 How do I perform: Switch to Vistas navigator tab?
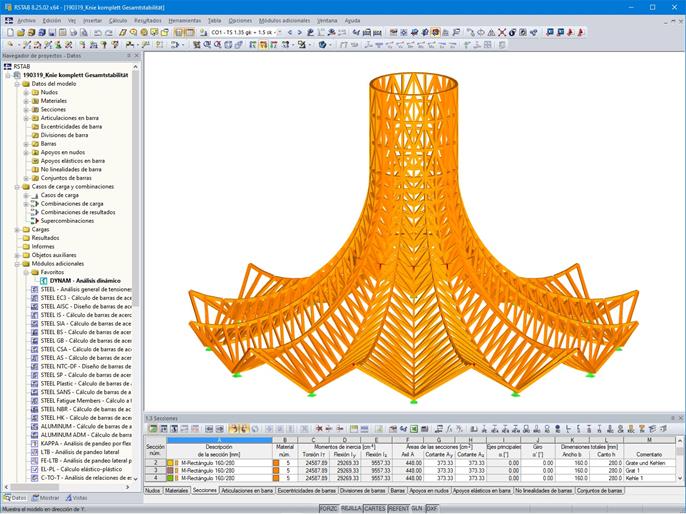tap(77, 498)
